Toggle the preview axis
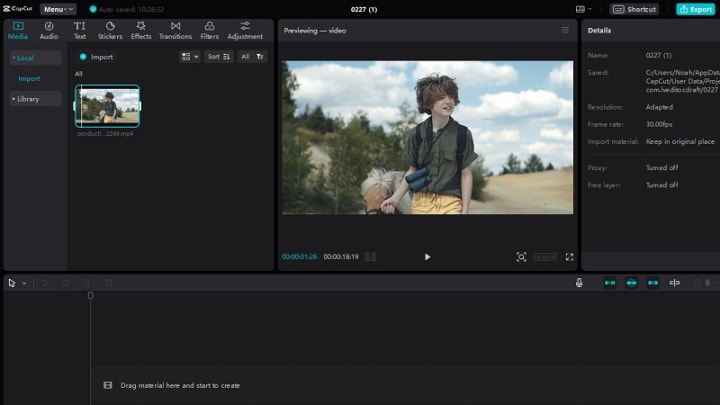This screenshot has width=720, height=405. point(675,283)
